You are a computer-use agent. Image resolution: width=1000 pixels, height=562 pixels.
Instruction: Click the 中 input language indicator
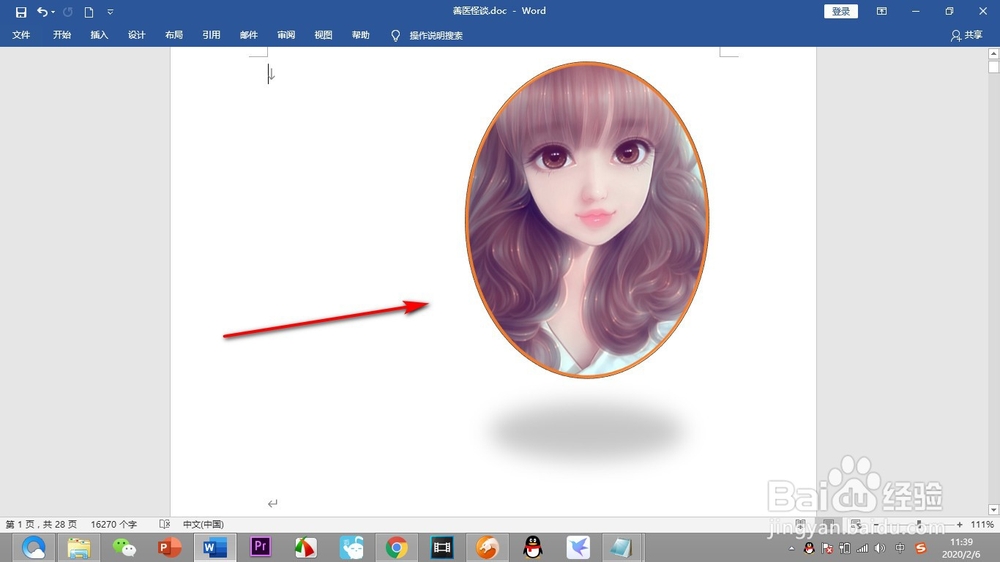[900, 548]
